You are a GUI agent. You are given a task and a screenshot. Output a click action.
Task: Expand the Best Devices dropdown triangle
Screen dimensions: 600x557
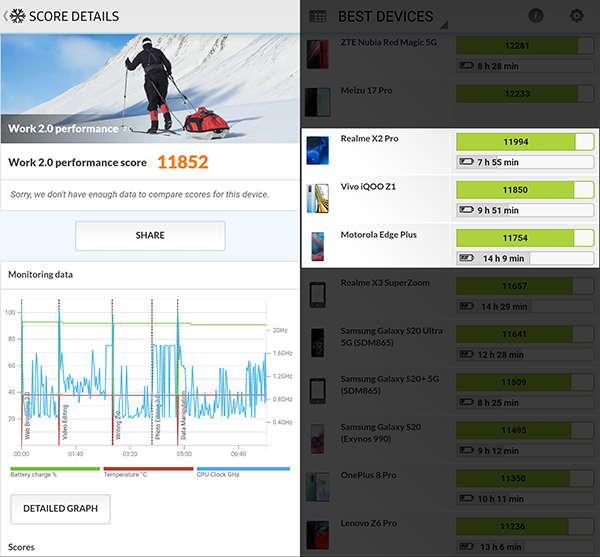[444, 25]
